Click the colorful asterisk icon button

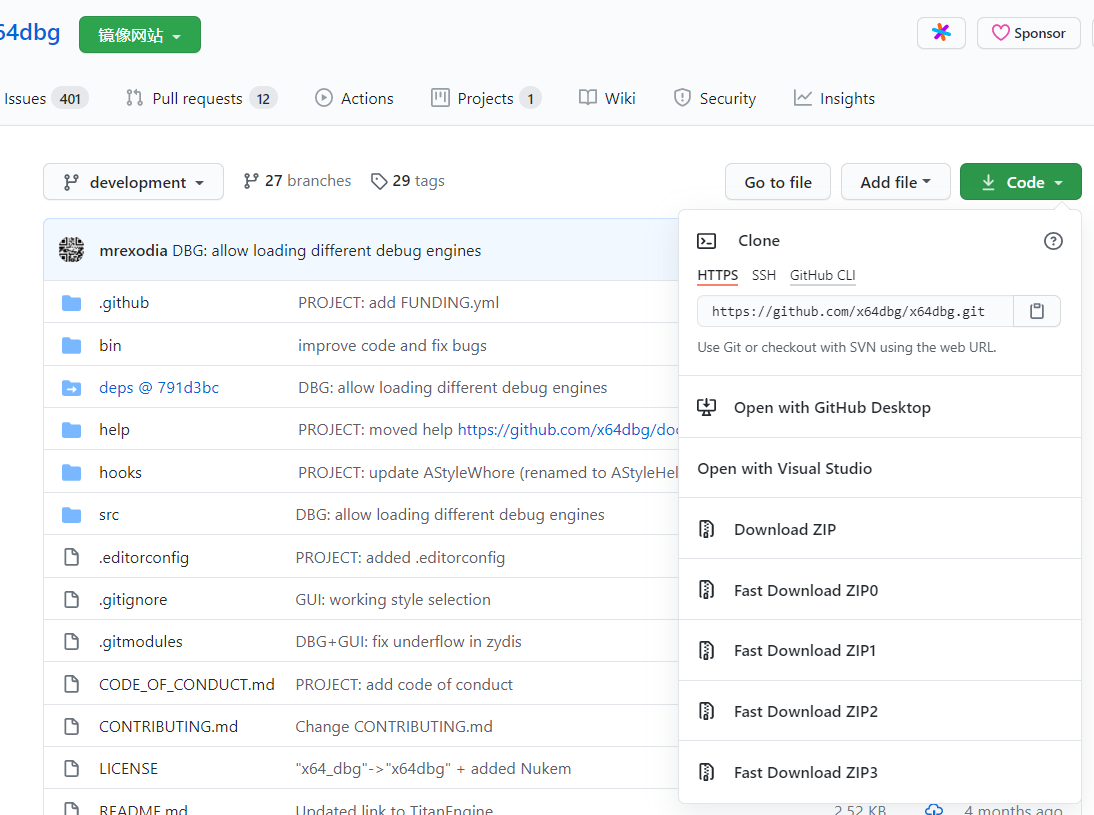[x=941, y=33]
